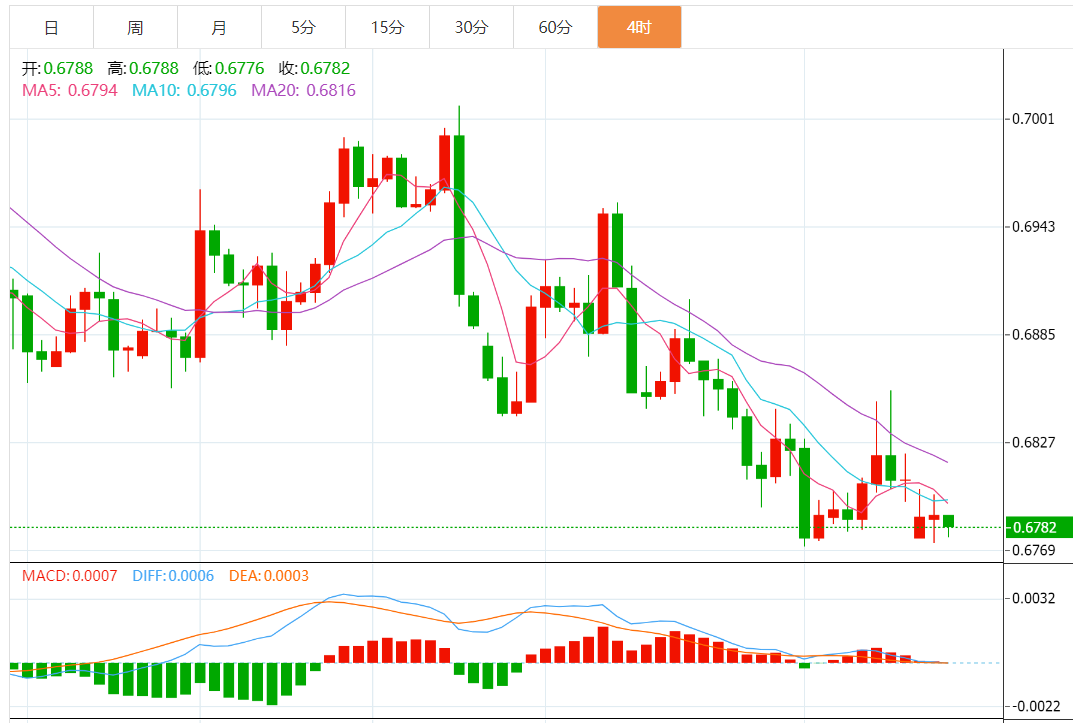Click the closing price 收:0.6782 value

click(315, 68)
